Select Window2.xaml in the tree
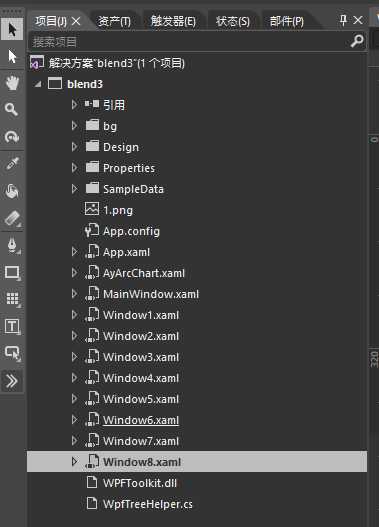This screenshot has height=527, width=379. [x=141, y=336]
